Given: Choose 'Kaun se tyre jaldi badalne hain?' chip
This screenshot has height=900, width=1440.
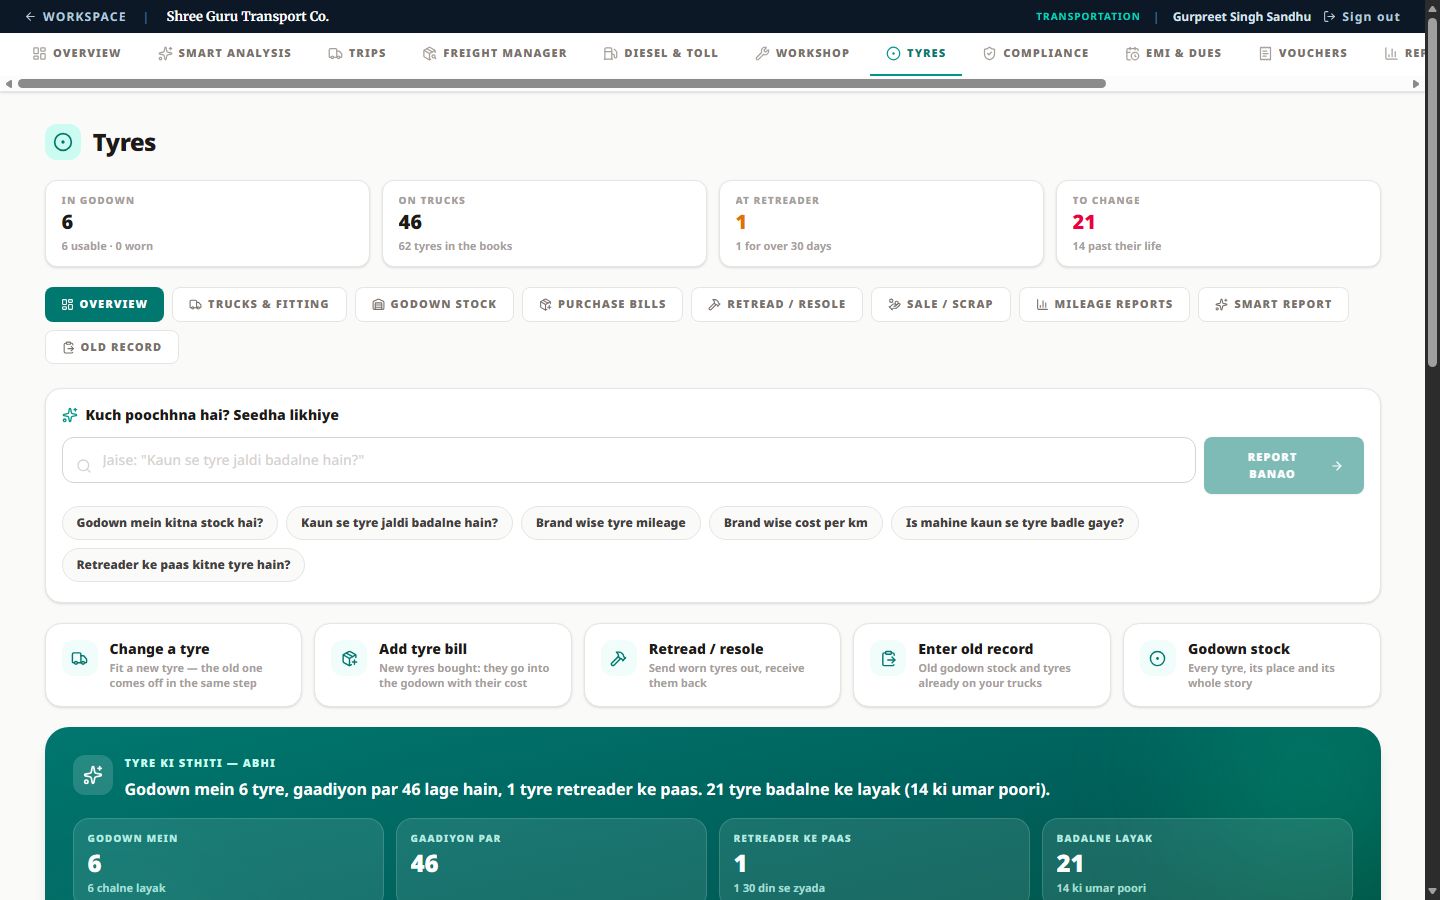Looking at the screenshot, I should [x=399, y=523].
